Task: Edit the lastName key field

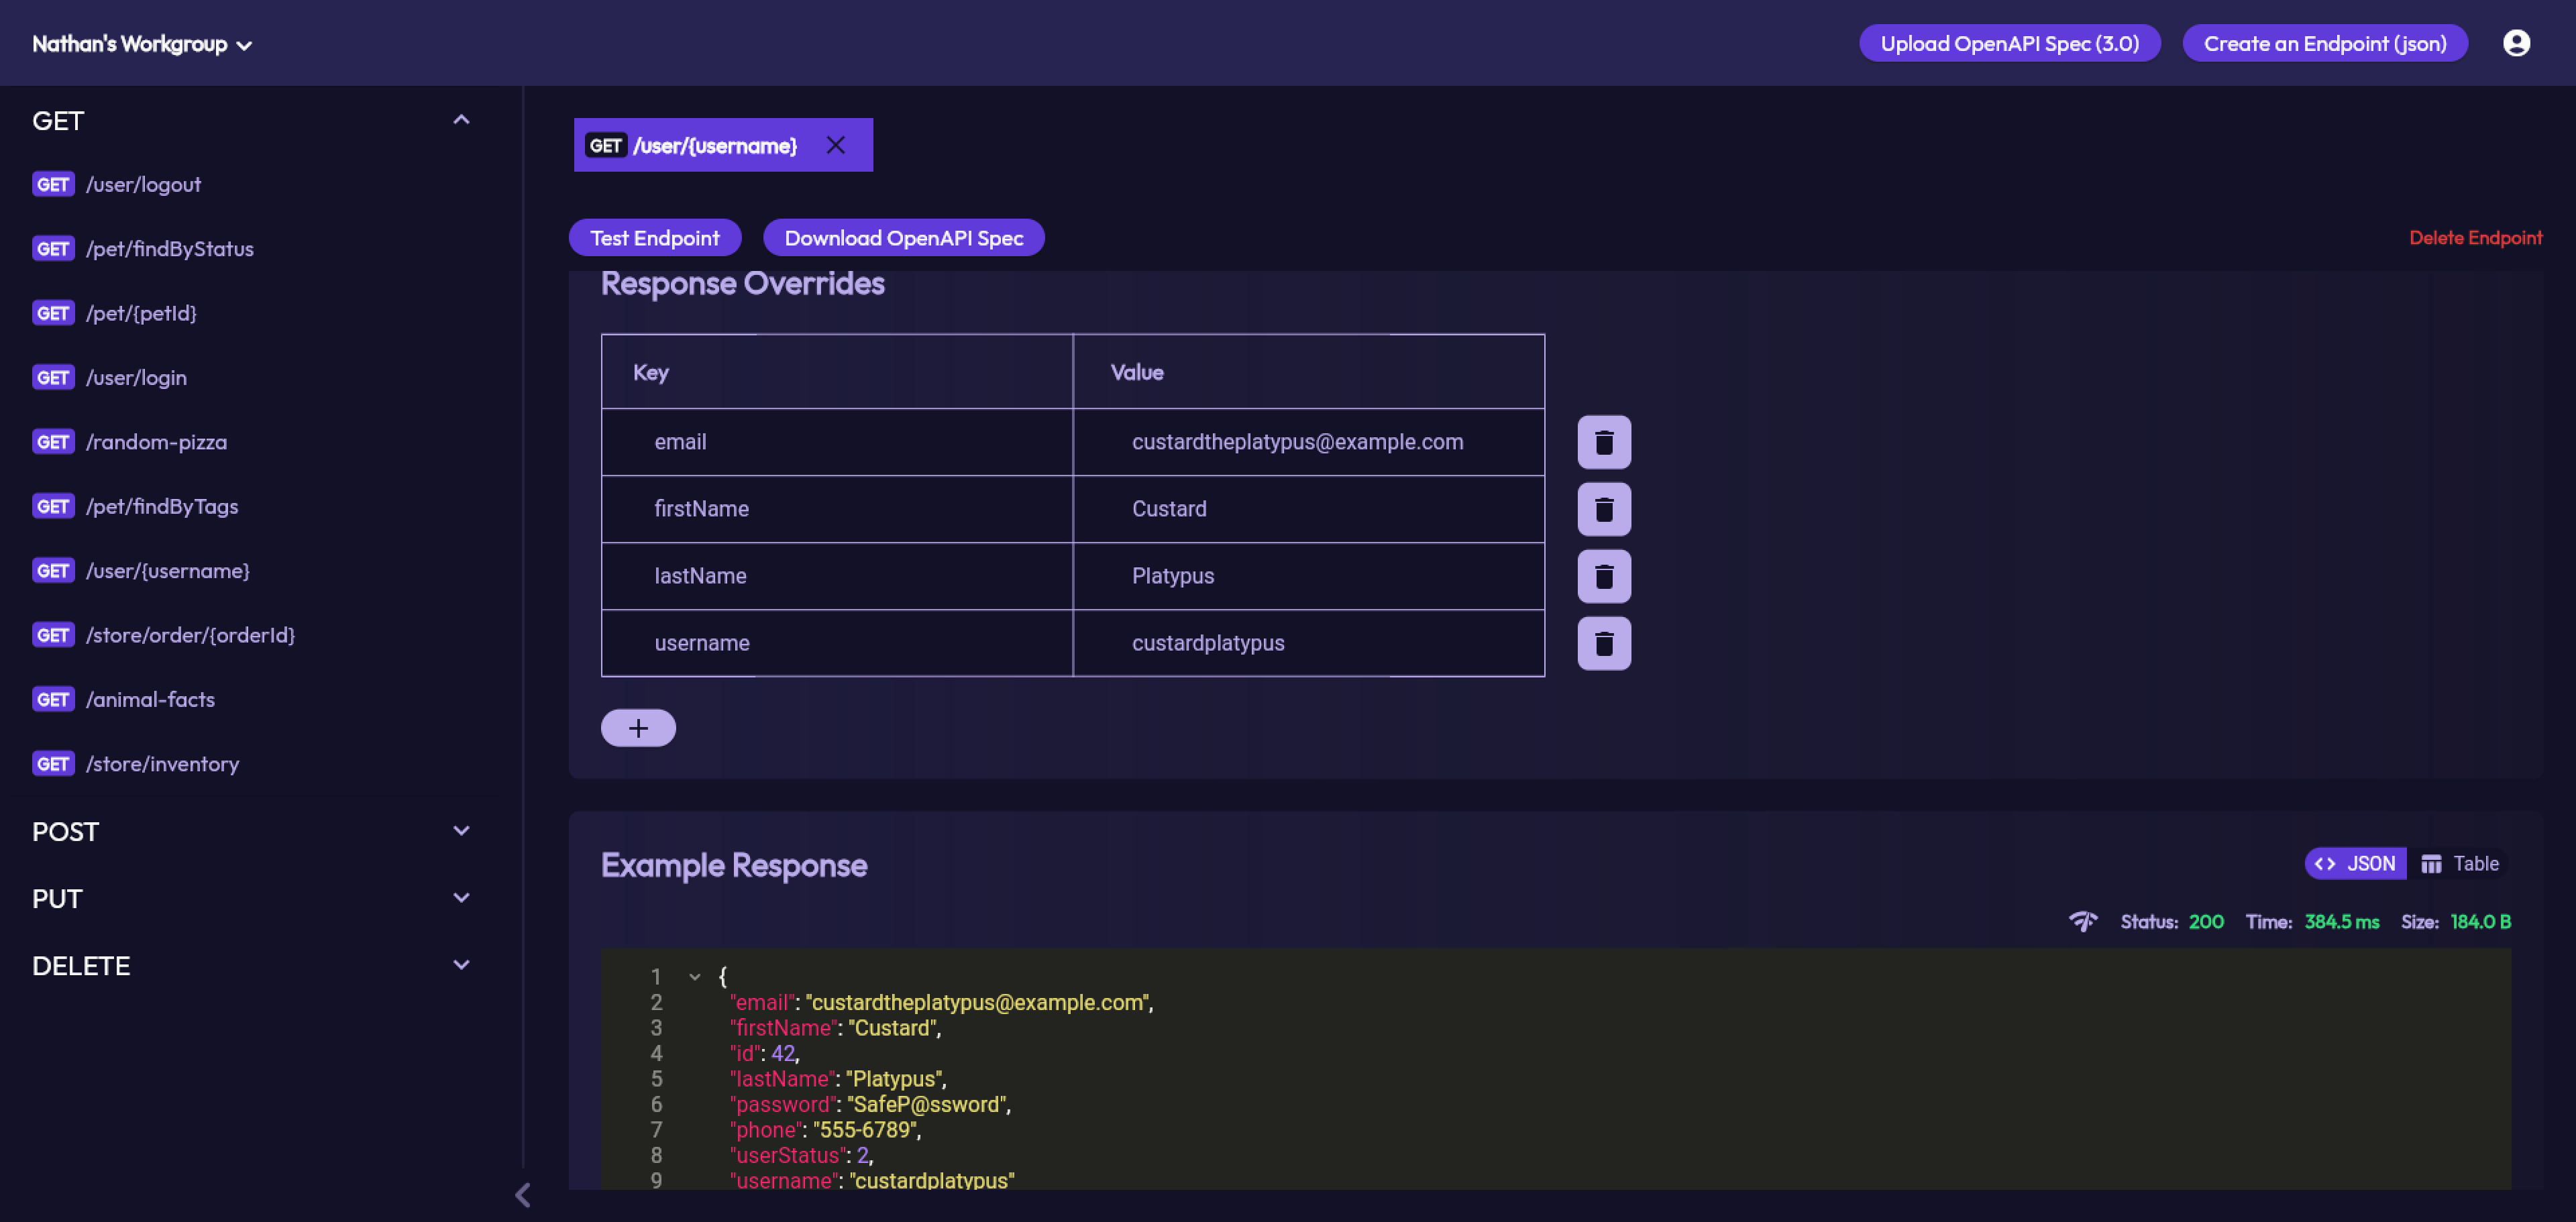Action: (837, 576)
